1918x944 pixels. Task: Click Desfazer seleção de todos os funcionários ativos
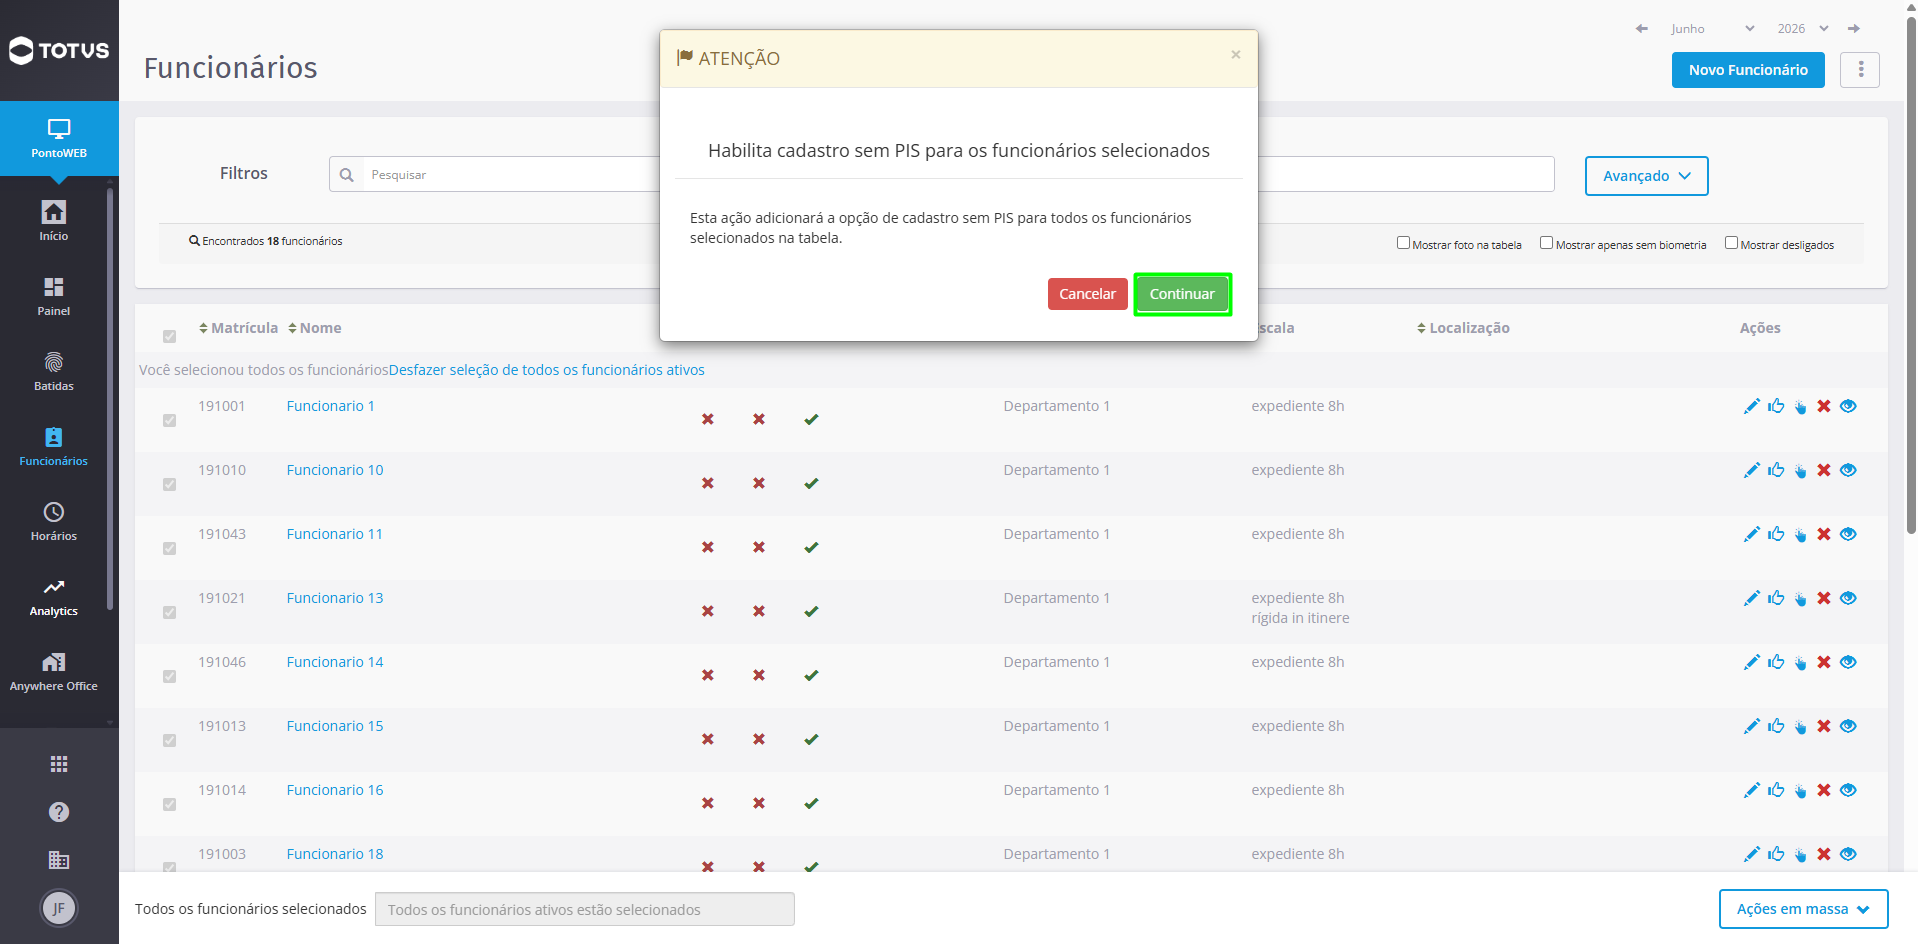click(547, 370)
